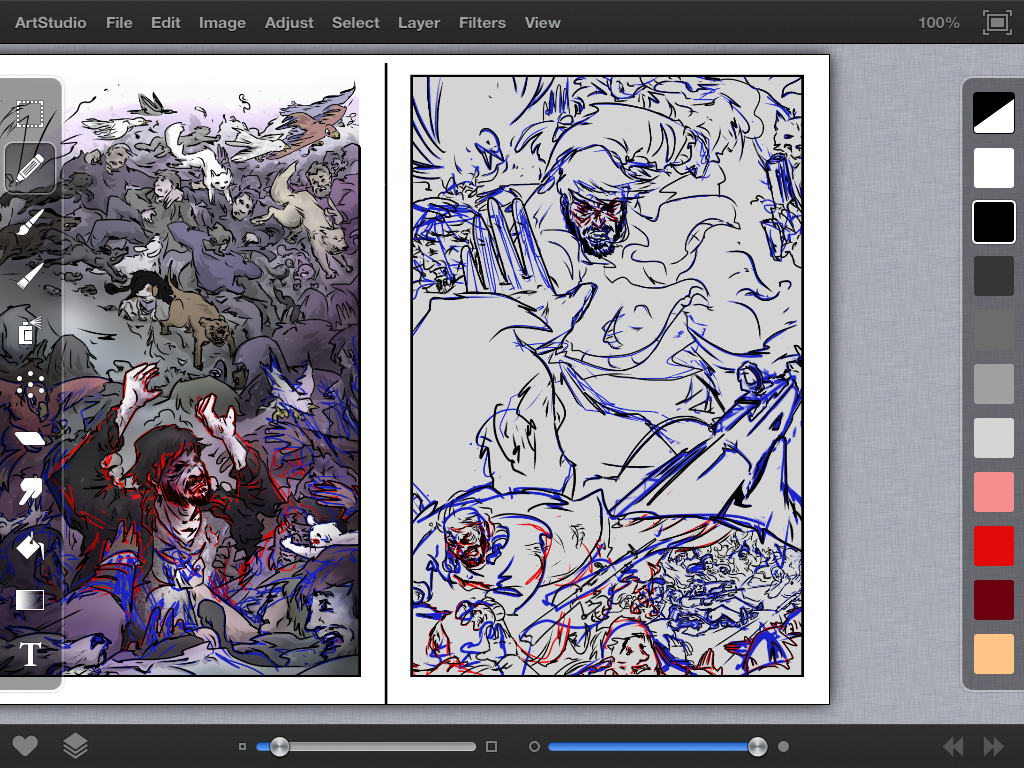Open the View menu
The image size is (1024, 768).
[x=542, y=23]
